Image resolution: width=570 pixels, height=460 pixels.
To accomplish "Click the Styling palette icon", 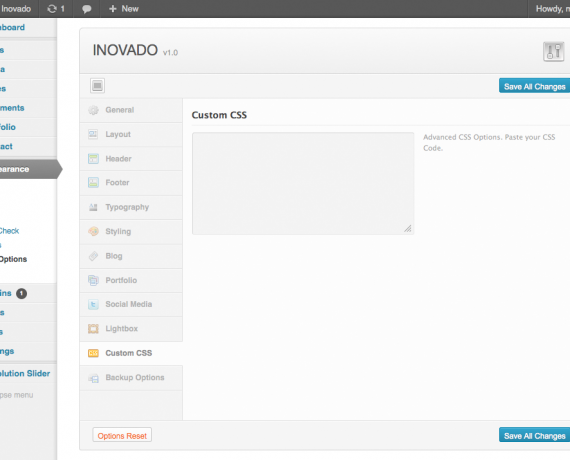I will click(93, 231).
